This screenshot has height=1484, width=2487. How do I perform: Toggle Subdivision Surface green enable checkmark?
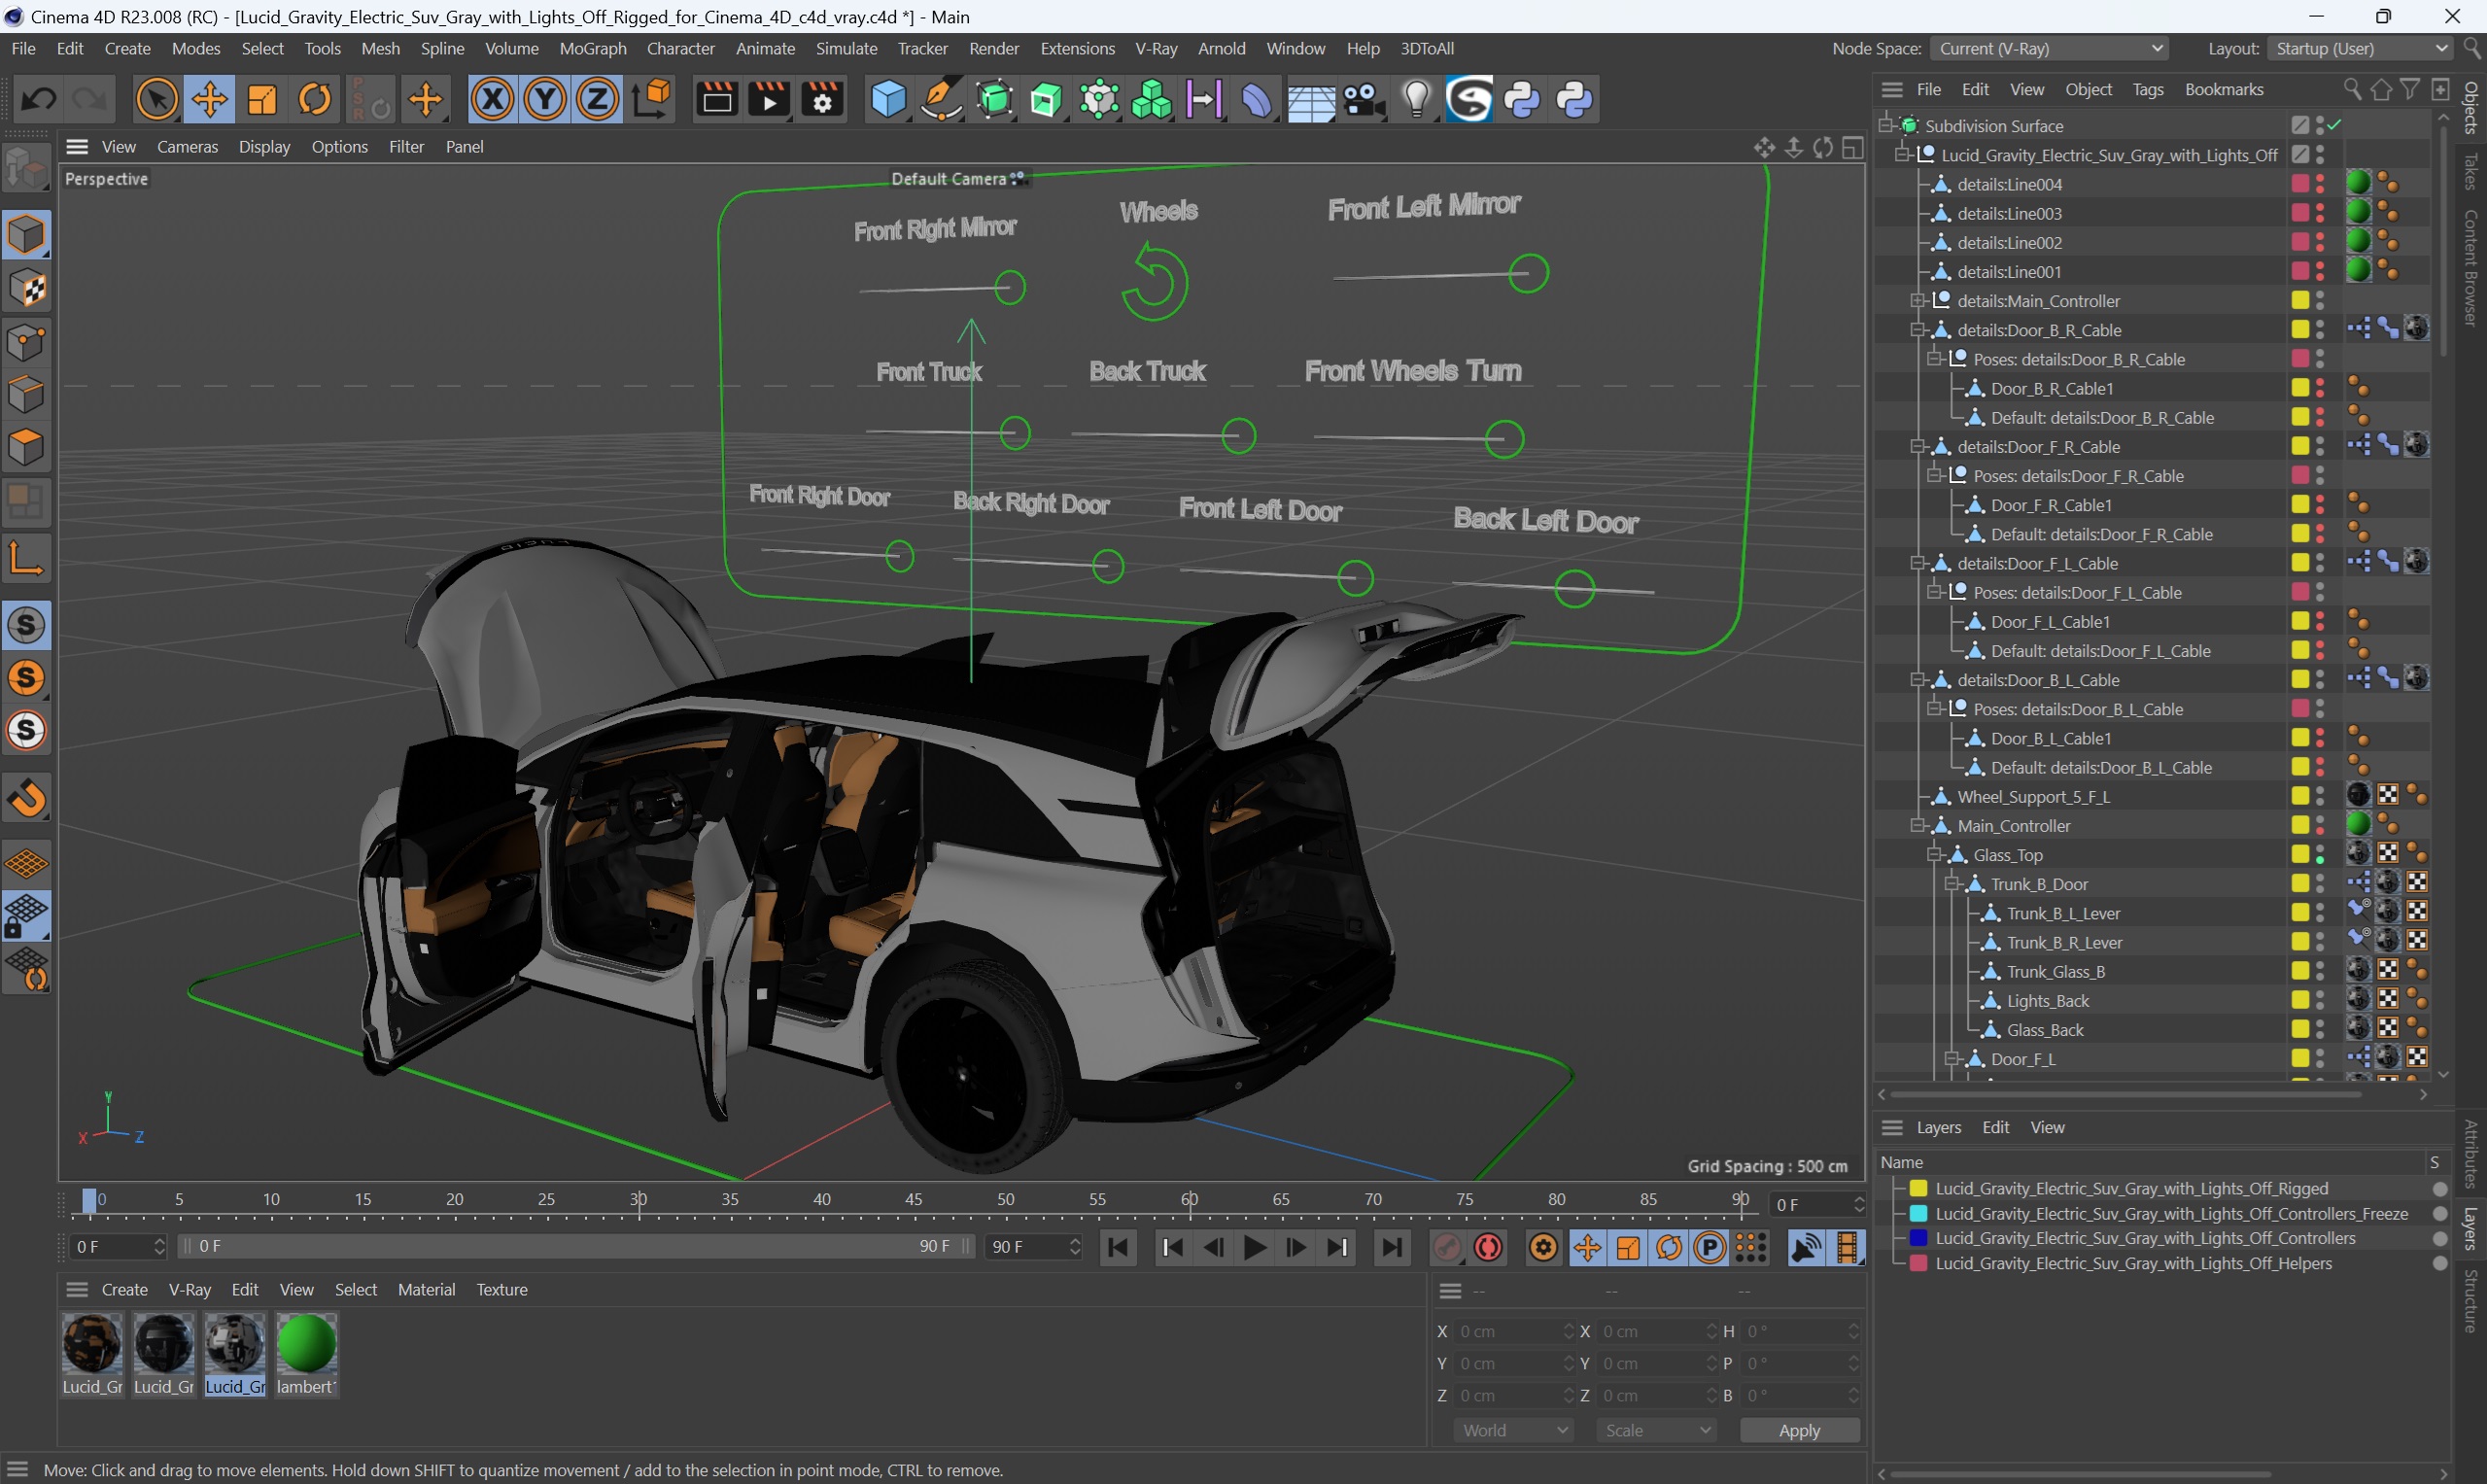pyautogui.click(x=2334, y=125)
